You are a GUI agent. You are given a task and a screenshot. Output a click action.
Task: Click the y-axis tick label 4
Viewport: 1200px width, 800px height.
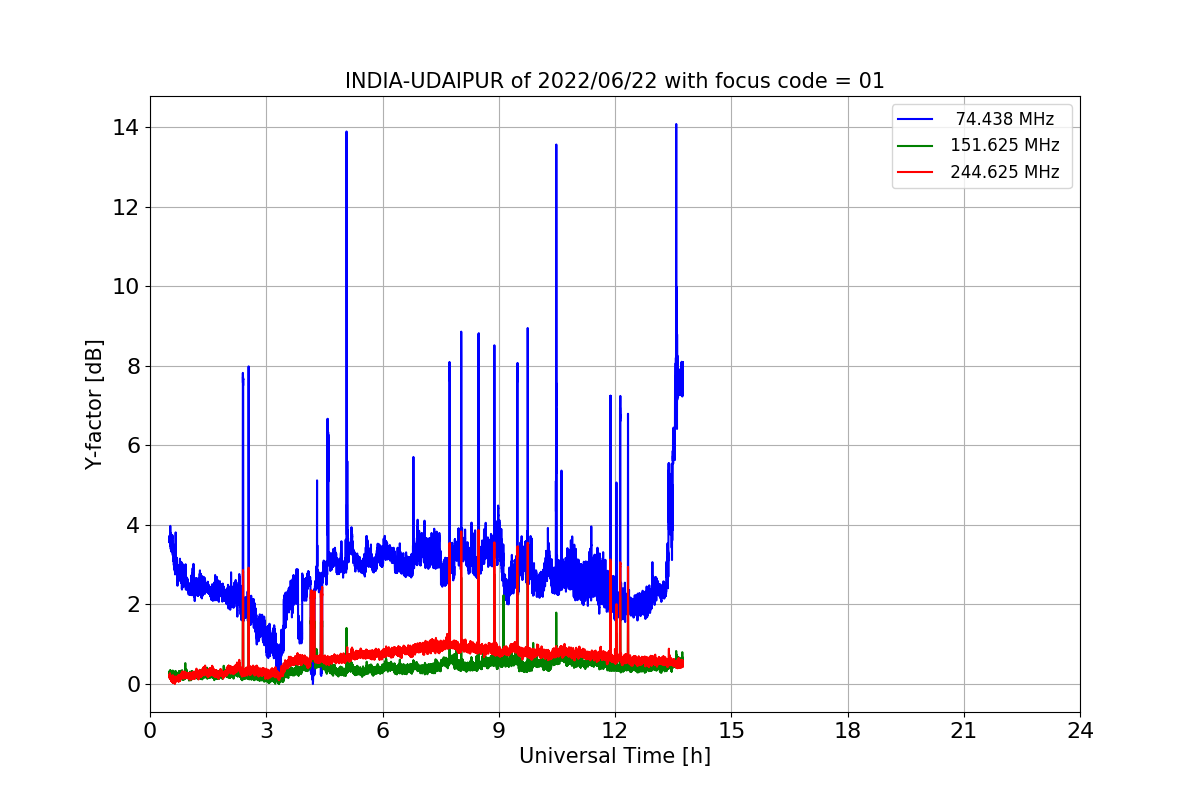[132, 525]
